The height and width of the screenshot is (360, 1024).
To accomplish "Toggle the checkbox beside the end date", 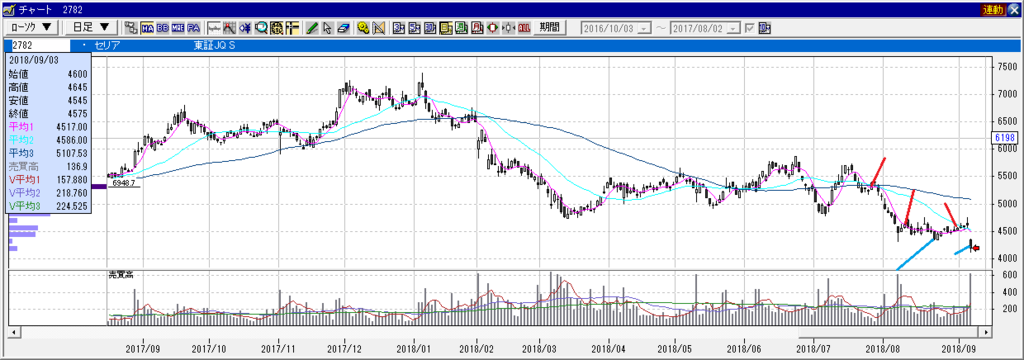I will 750,28.
